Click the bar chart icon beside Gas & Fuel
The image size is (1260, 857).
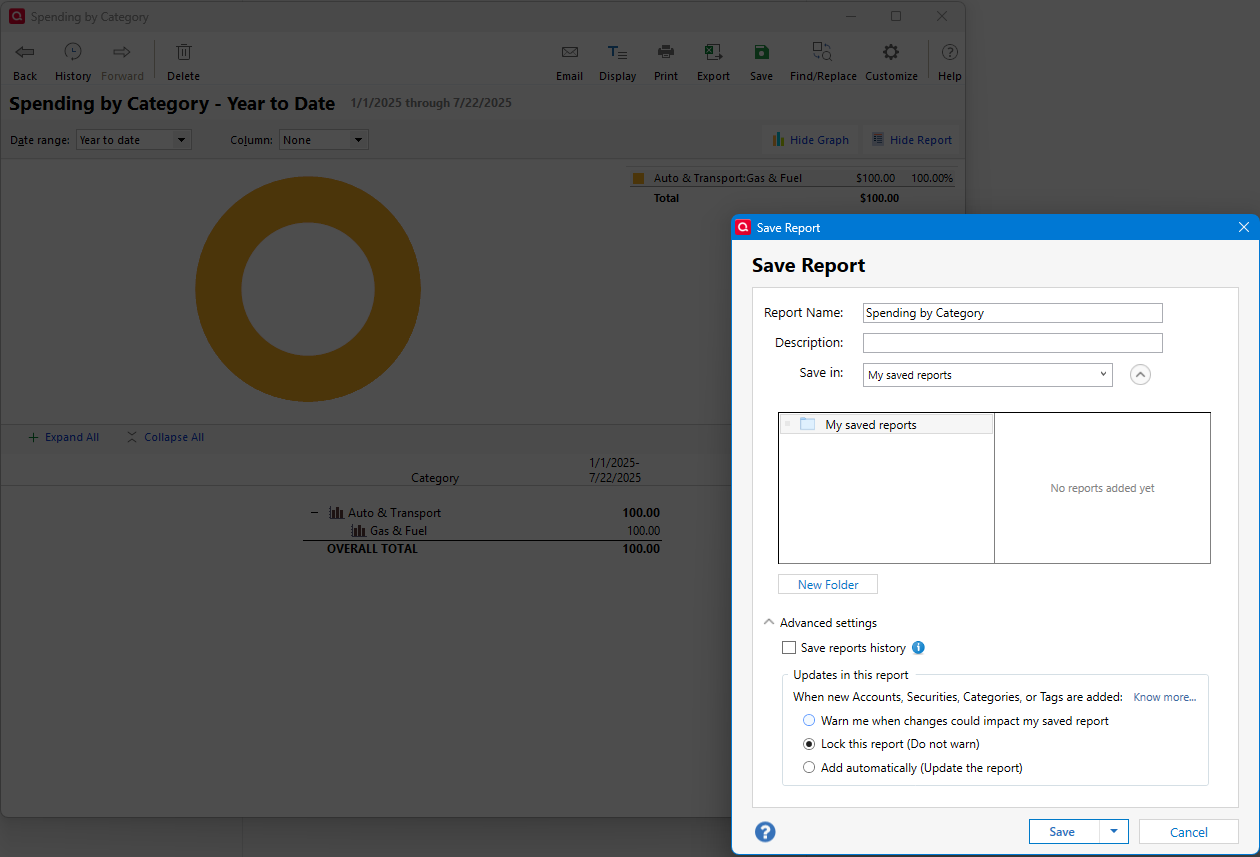pos(358,531)
